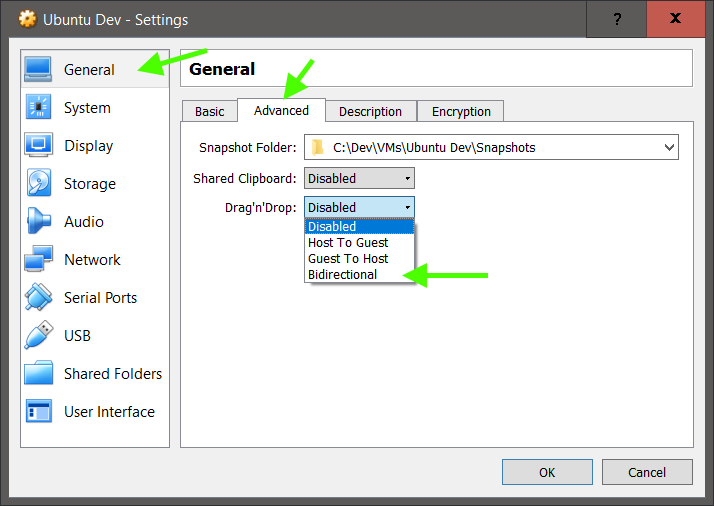Viewport: 714px width, 506px height.
Task: Switch to the Encryption tab
Action: coord(461,111)
